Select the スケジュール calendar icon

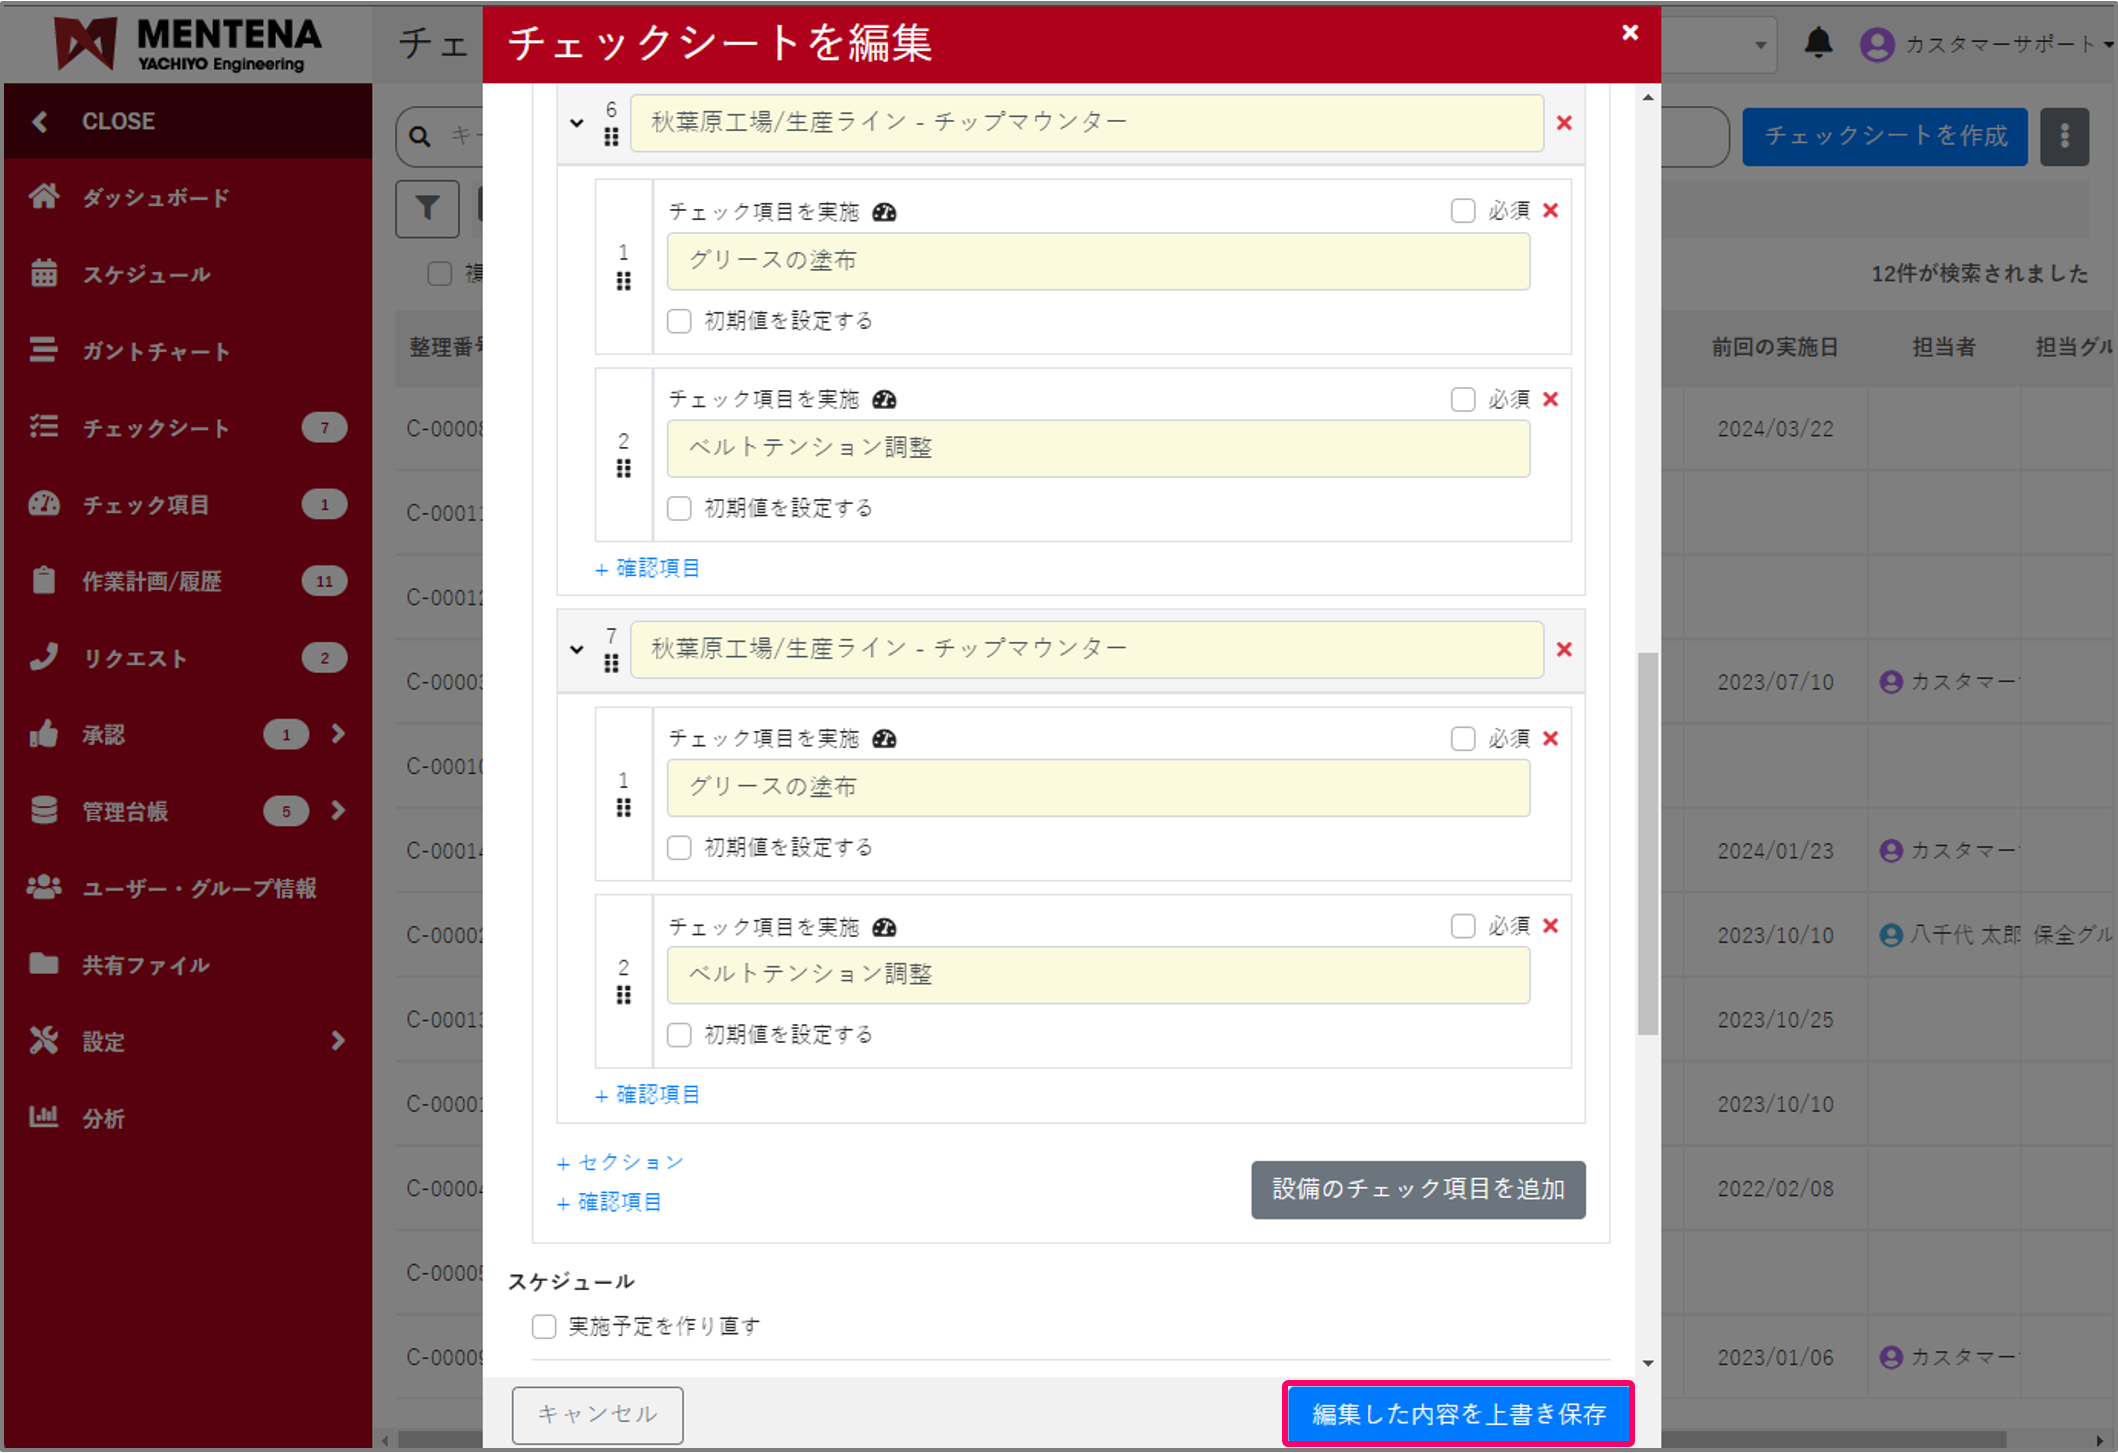[x=44, y=273]
